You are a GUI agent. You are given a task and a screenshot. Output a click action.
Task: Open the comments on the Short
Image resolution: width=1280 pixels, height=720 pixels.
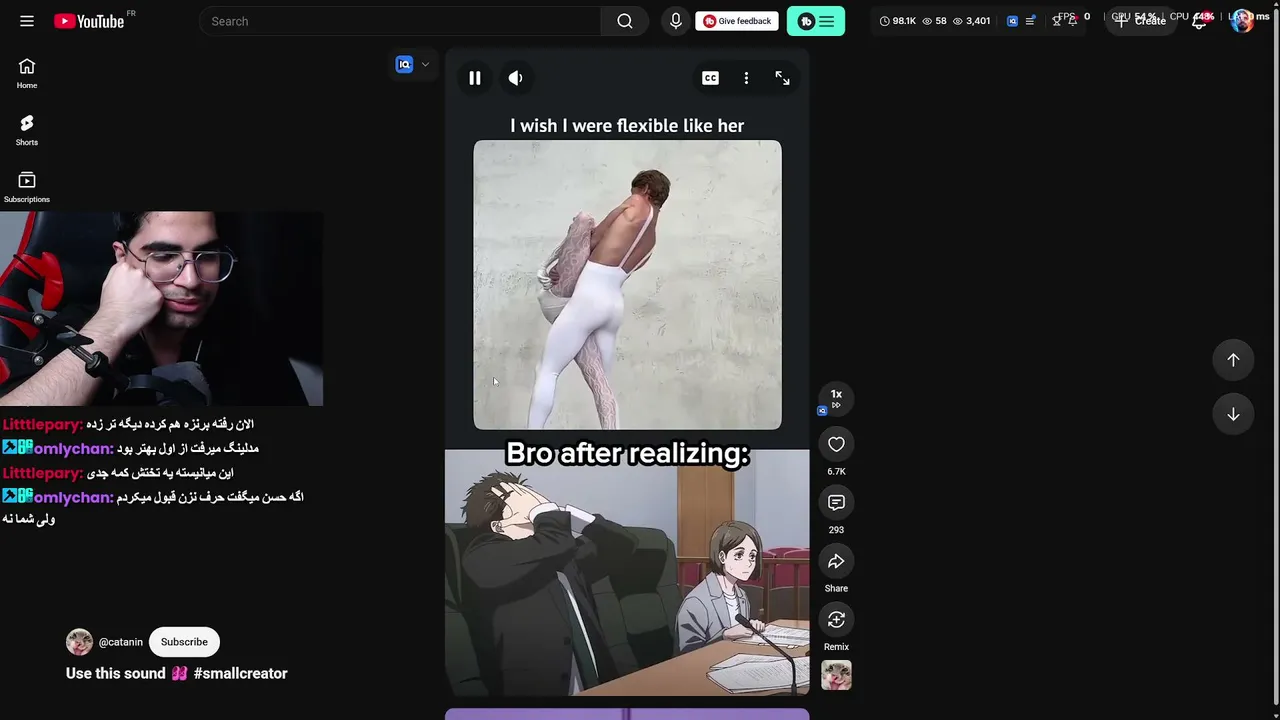click(x=836, y=503)
